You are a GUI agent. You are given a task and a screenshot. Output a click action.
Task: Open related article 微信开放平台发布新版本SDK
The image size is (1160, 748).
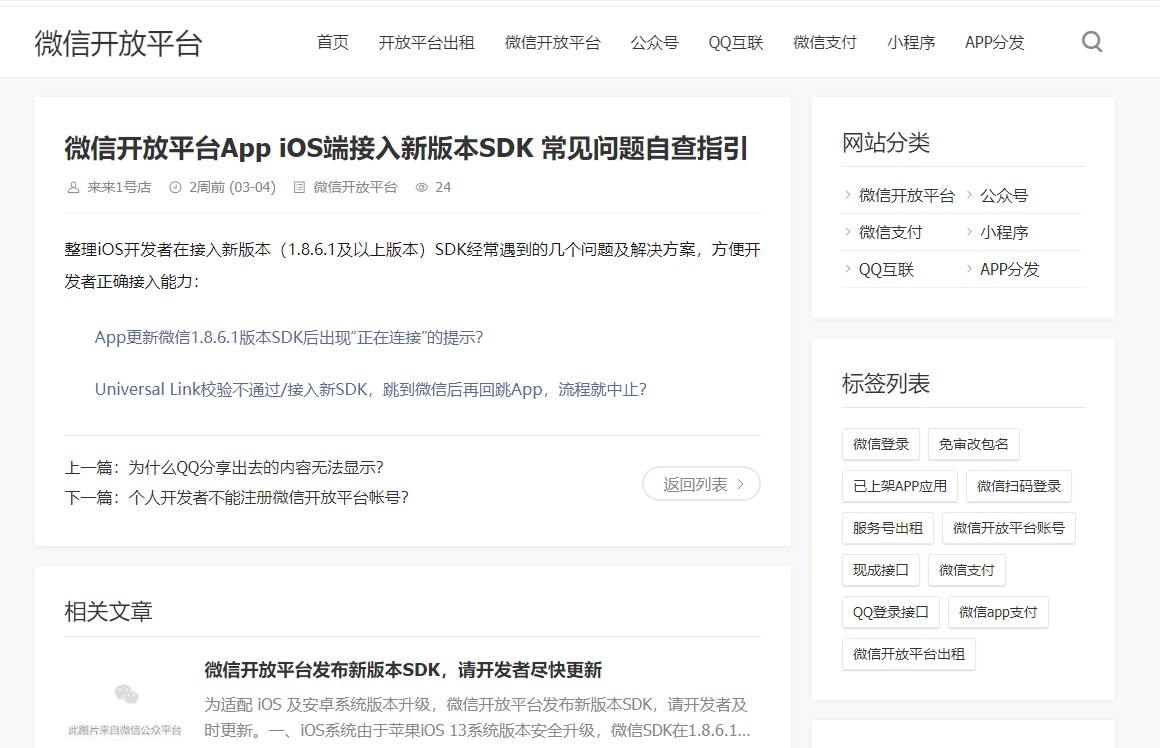click(x=403, y=670)
